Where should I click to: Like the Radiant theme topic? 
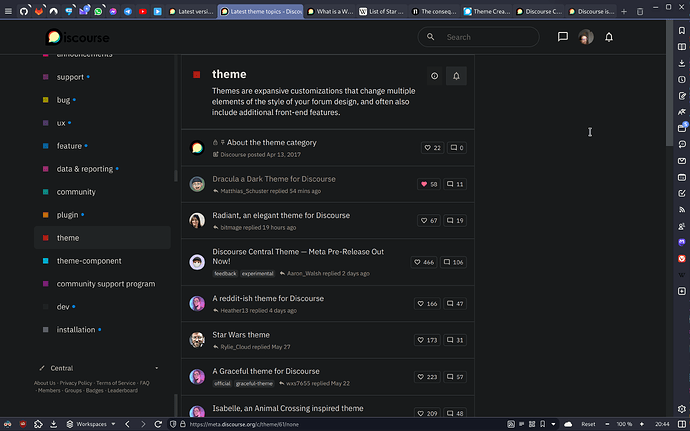pos(429,220)
